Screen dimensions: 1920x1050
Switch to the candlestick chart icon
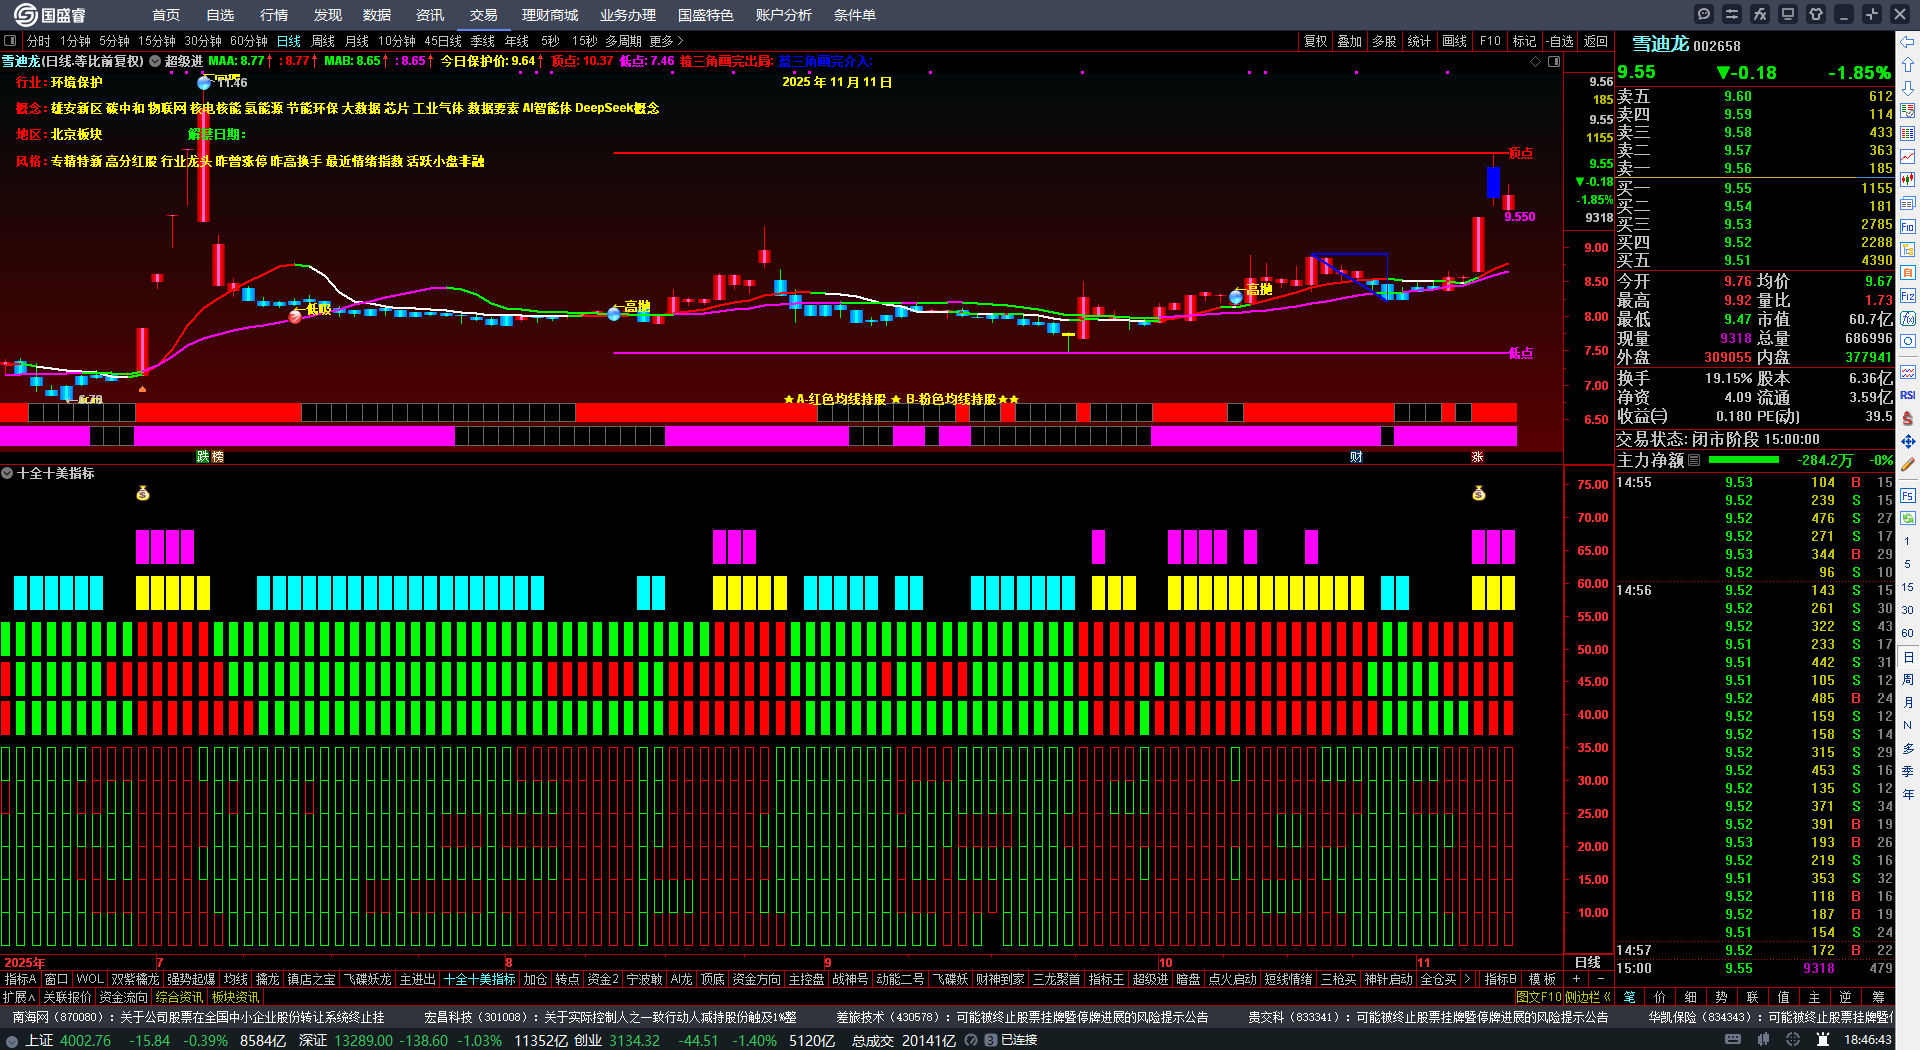coord(1908,179)
